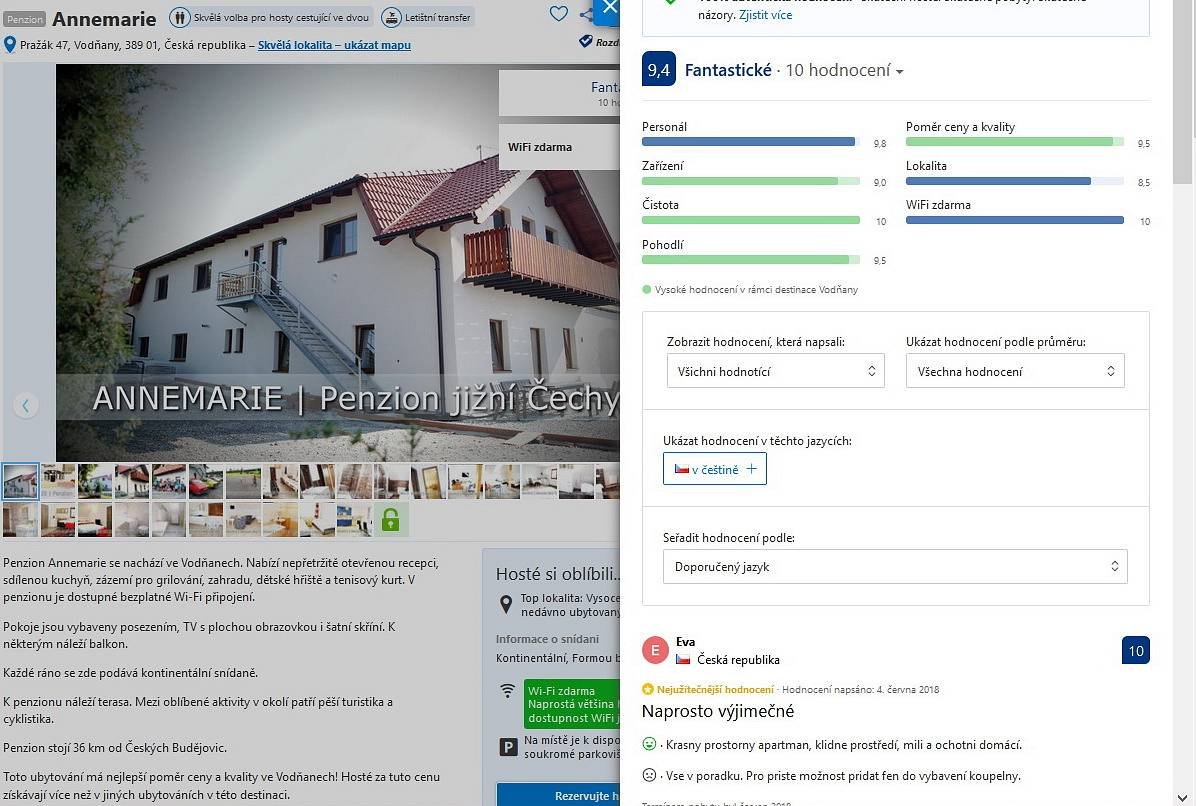
Task: Click the couples icon on the guests badge
Action: pyautogui.click(x=179, y=17)
